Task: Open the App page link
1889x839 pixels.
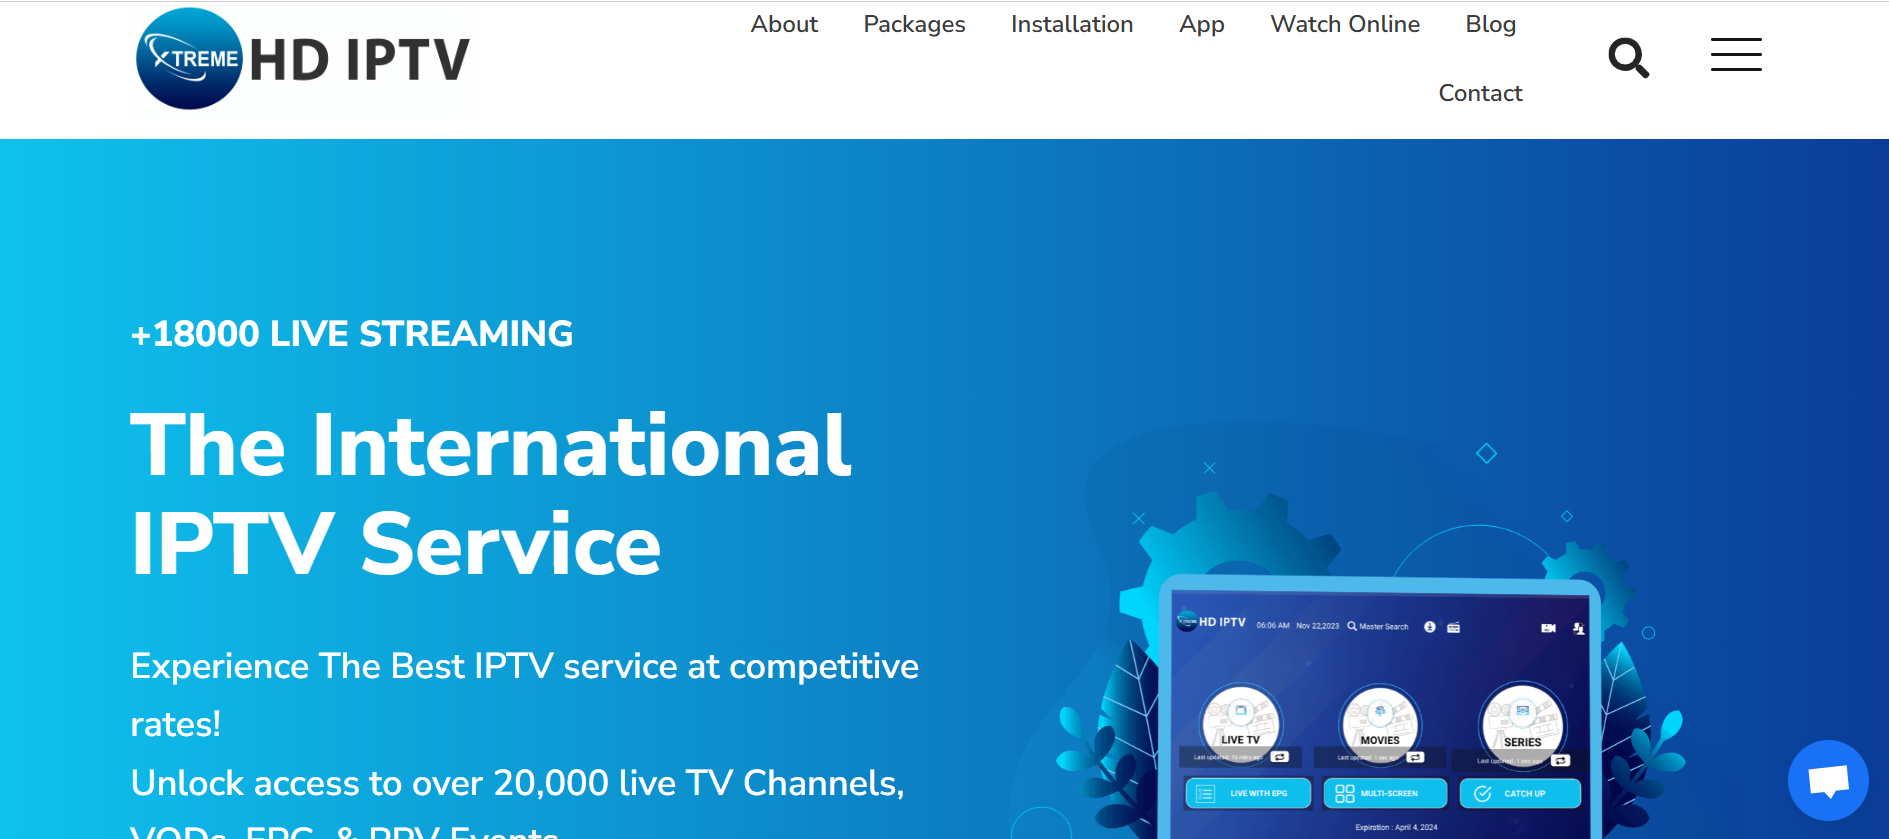Action: [x=1202, y=24]
